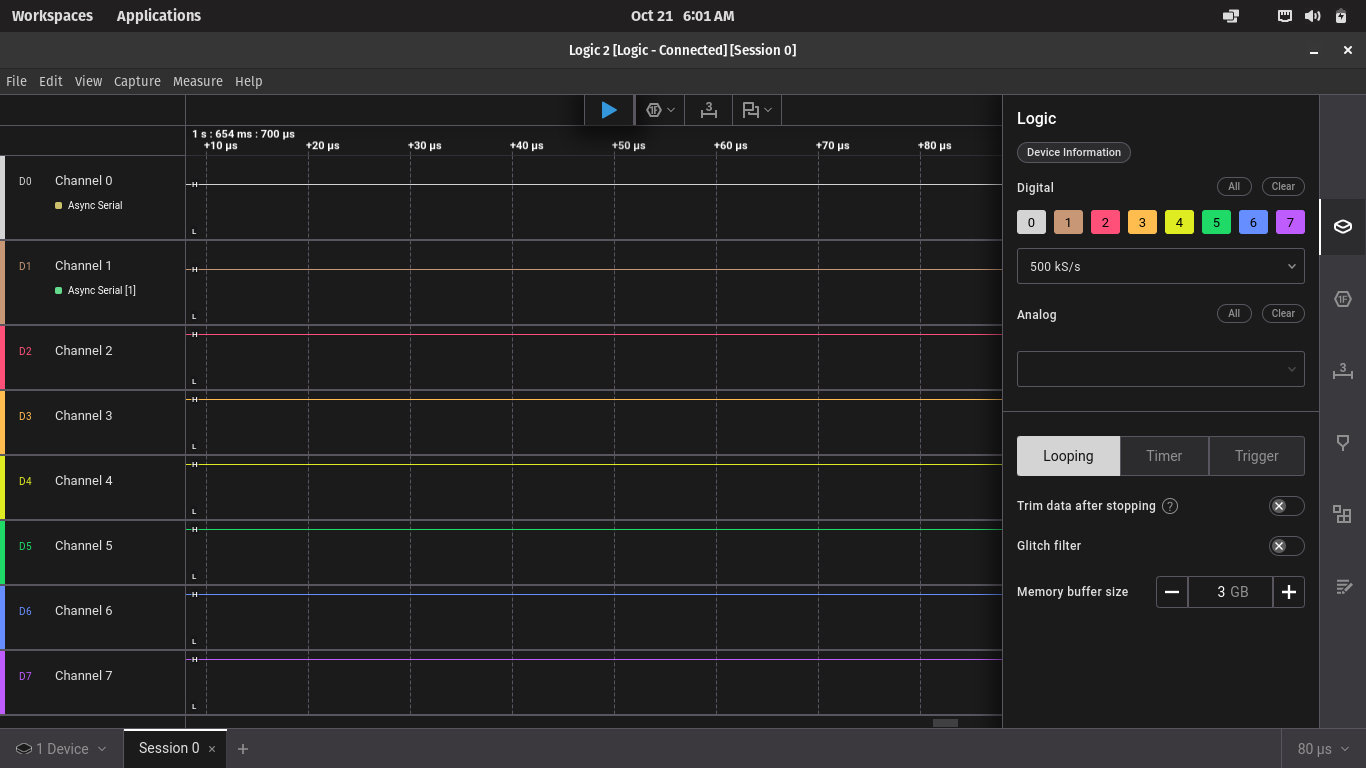This screenshot has width=1366, height=768.
Task: Open the Extensions panel in sidebar
Action: [x=1342, y=514]
